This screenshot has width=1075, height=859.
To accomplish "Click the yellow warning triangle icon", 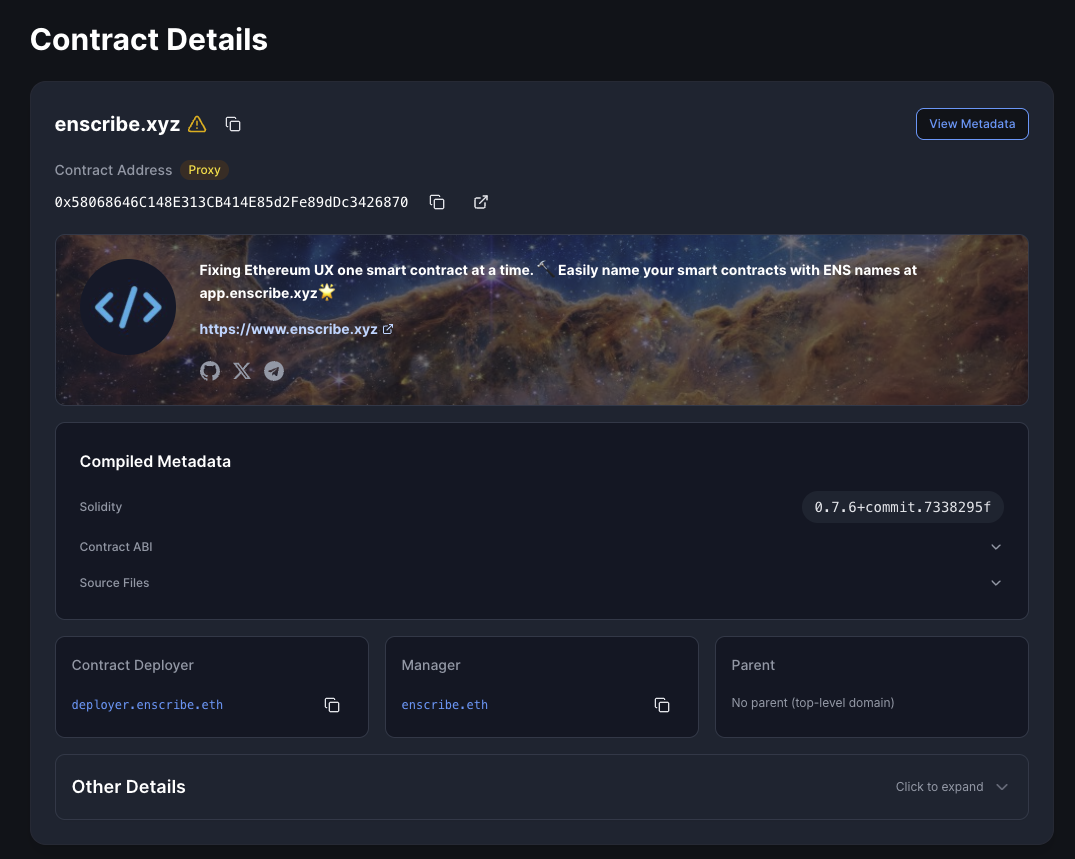I will coord(197,124).
